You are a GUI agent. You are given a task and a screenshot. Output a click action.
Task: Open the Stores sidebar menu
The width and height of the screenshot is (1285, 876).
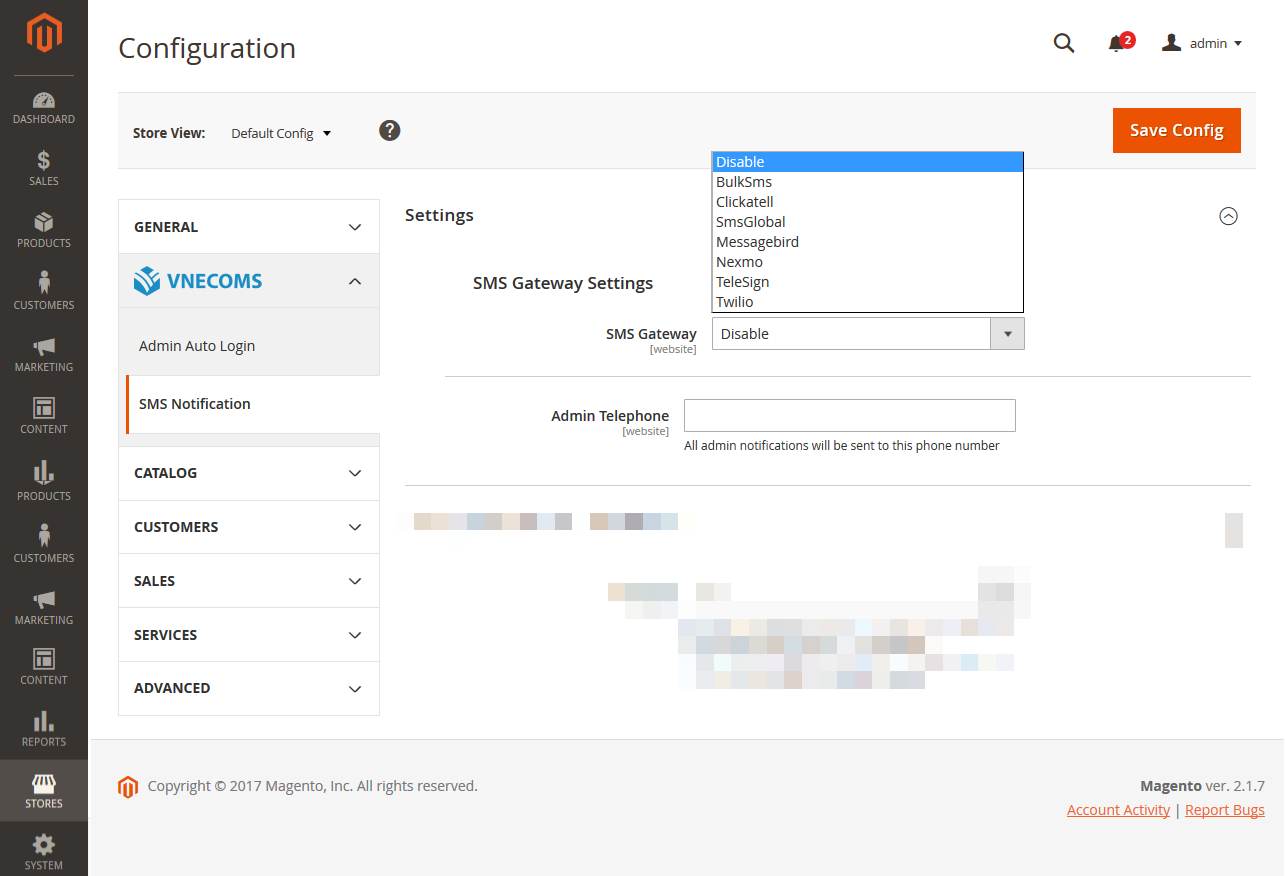(x=44, y=791)
